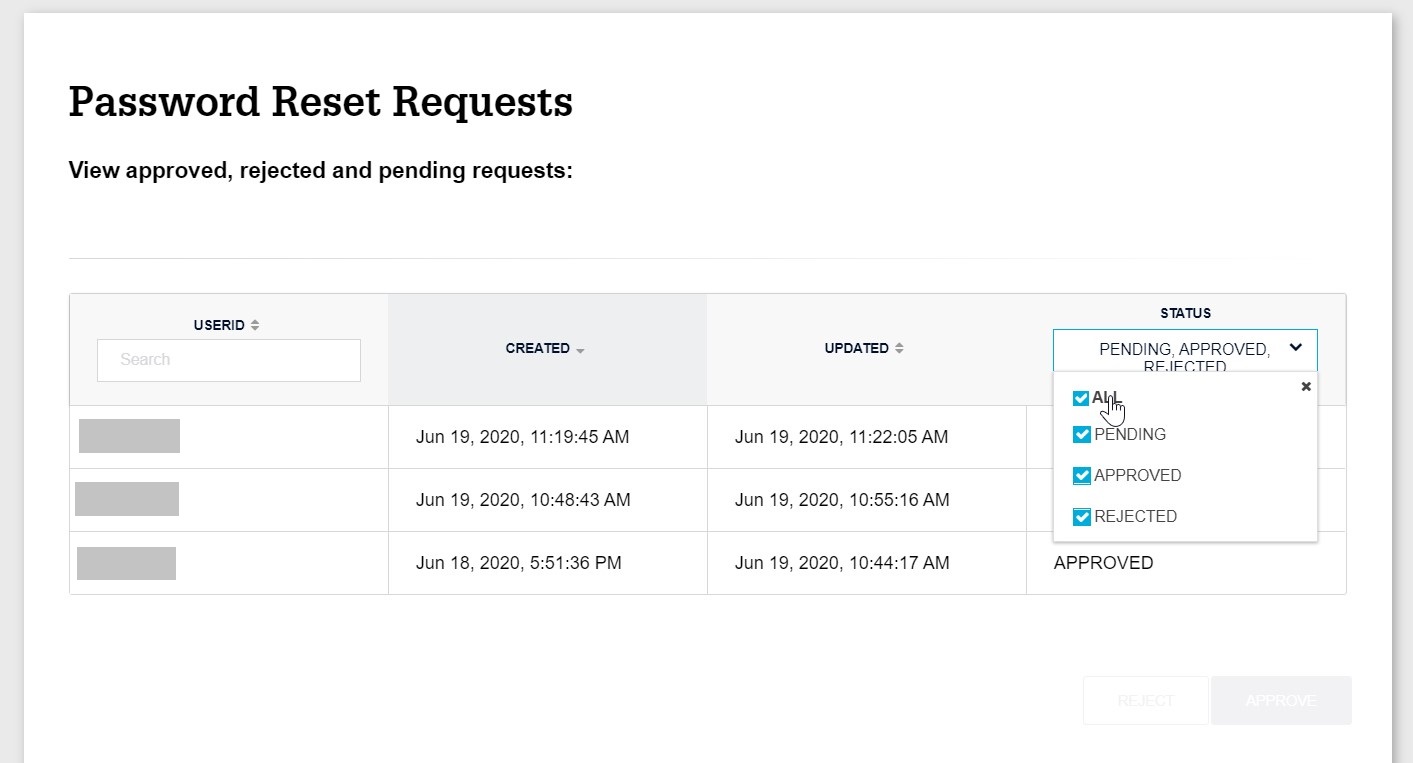The width and height of the screenshot is (1413, 763).
Task: Click the STATUS column header
Action: pyautogui.click(x=1184, y=312)
